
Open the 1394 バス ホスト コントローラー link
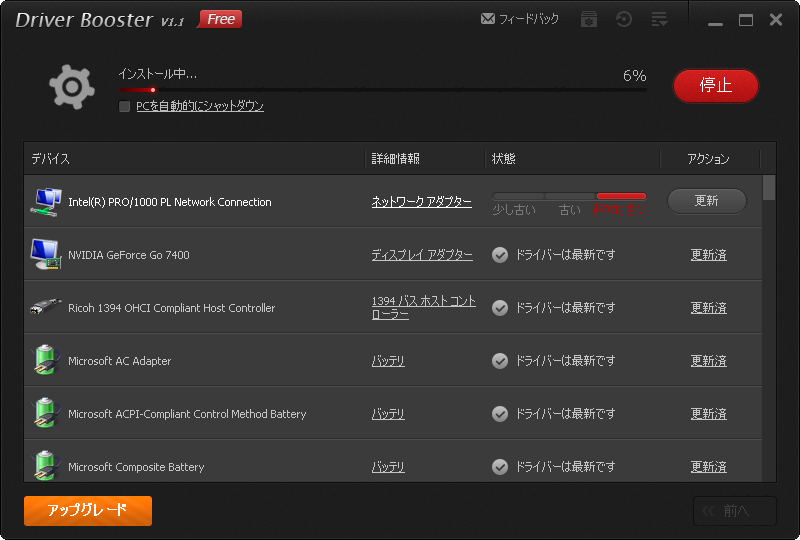[423, 307]
